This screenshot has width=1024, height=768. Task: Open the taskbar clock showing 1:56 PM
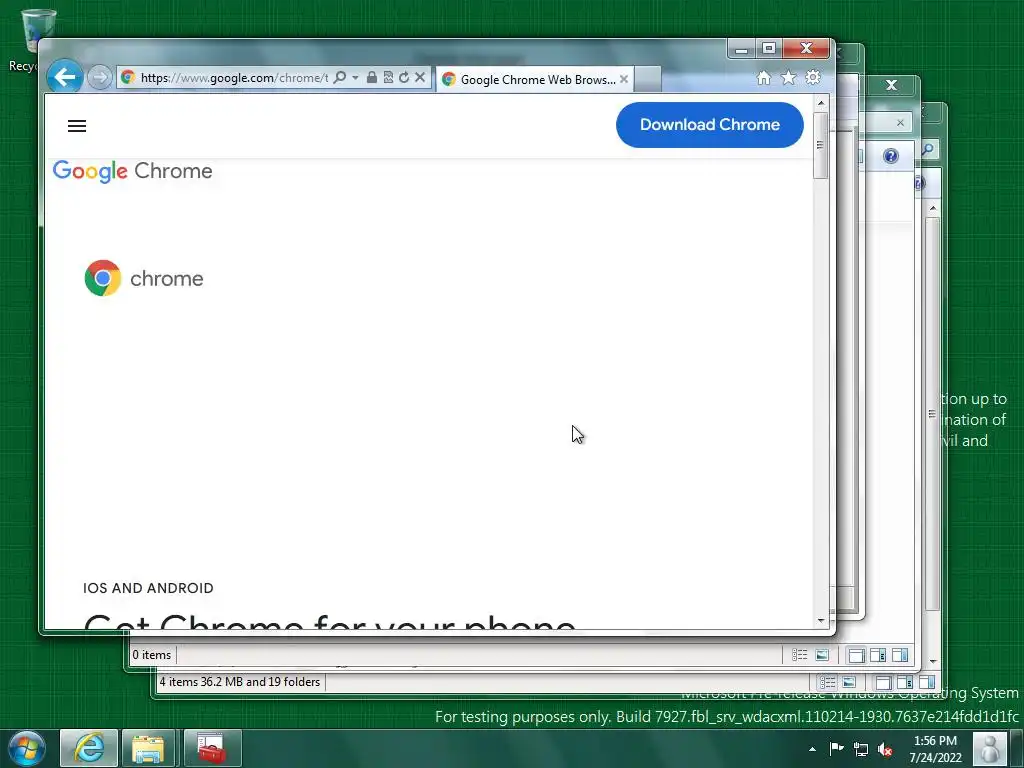pyautogui.click(x=935, y=749)
